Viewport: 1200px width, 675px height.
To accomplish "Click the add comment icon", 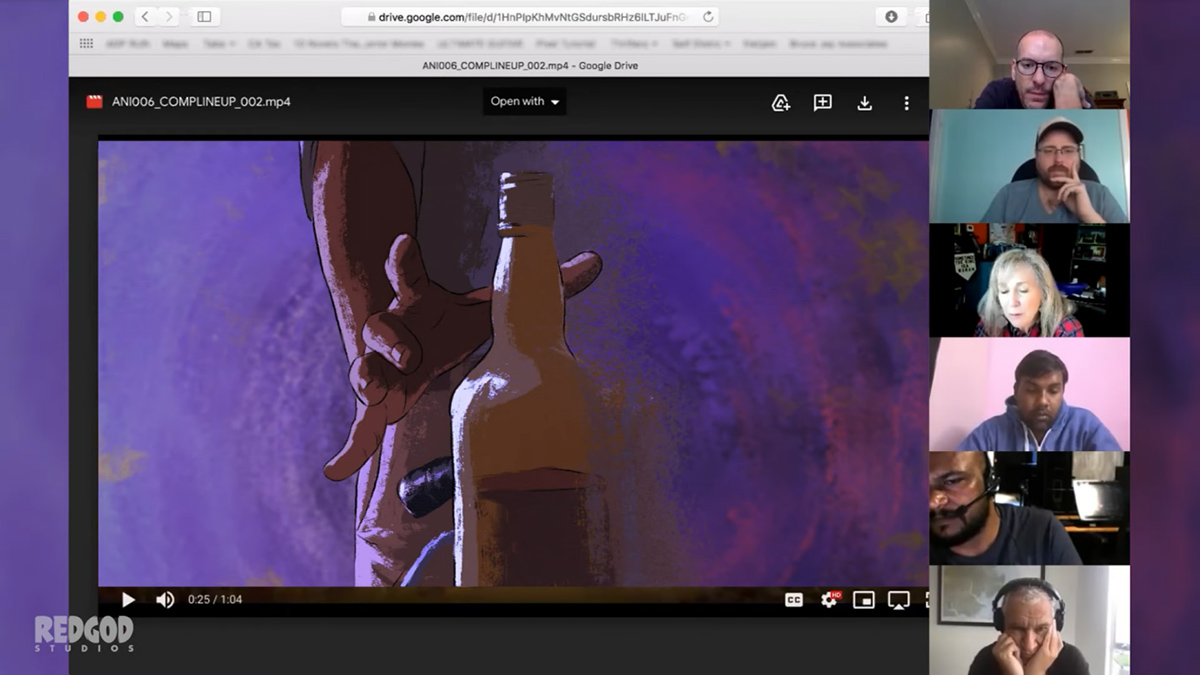I will pos(823,102).
